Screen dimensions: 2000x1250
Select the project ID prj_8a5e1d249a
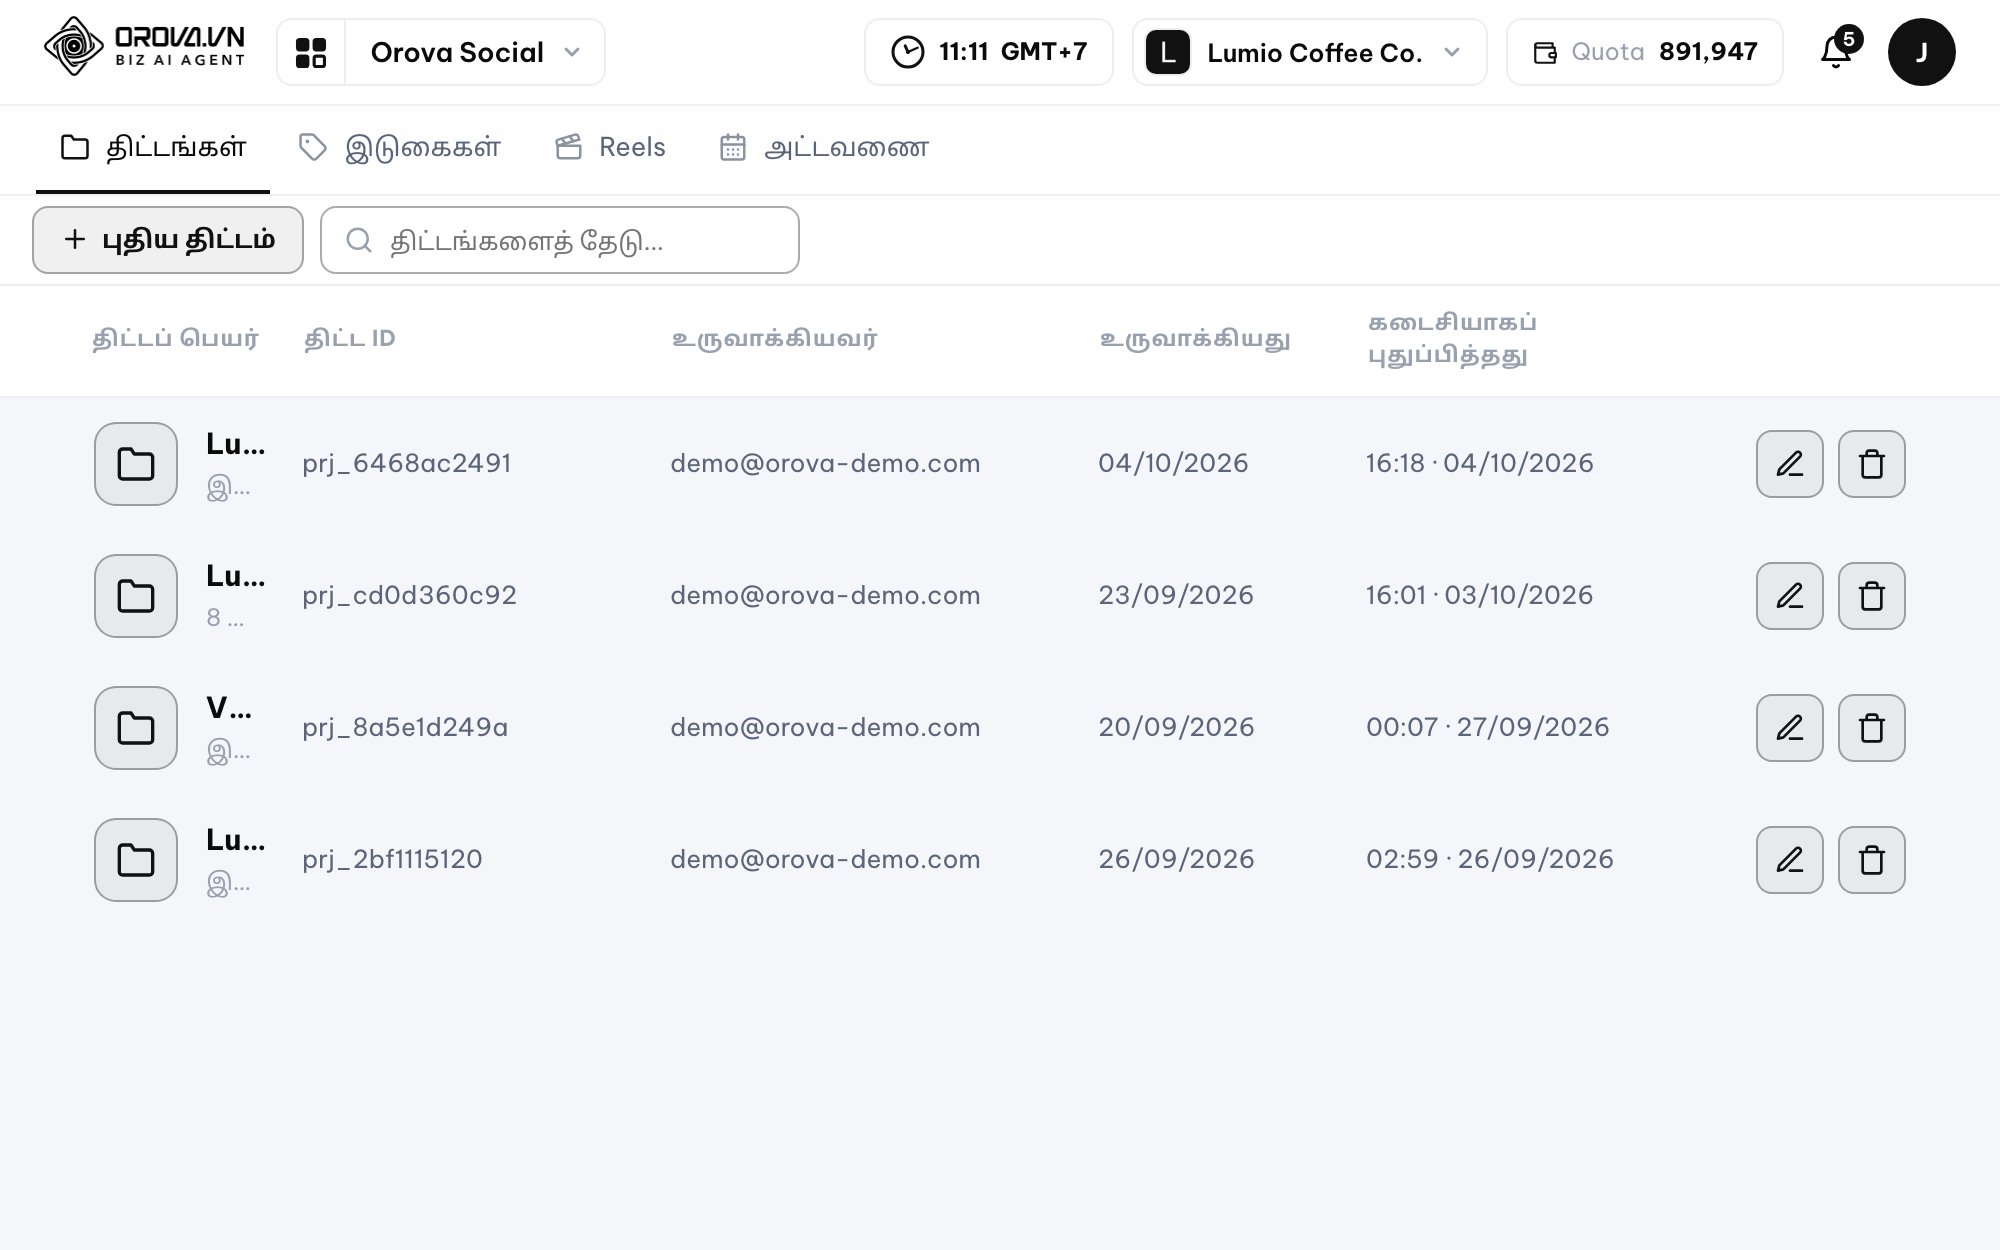(x=405, y=727)
